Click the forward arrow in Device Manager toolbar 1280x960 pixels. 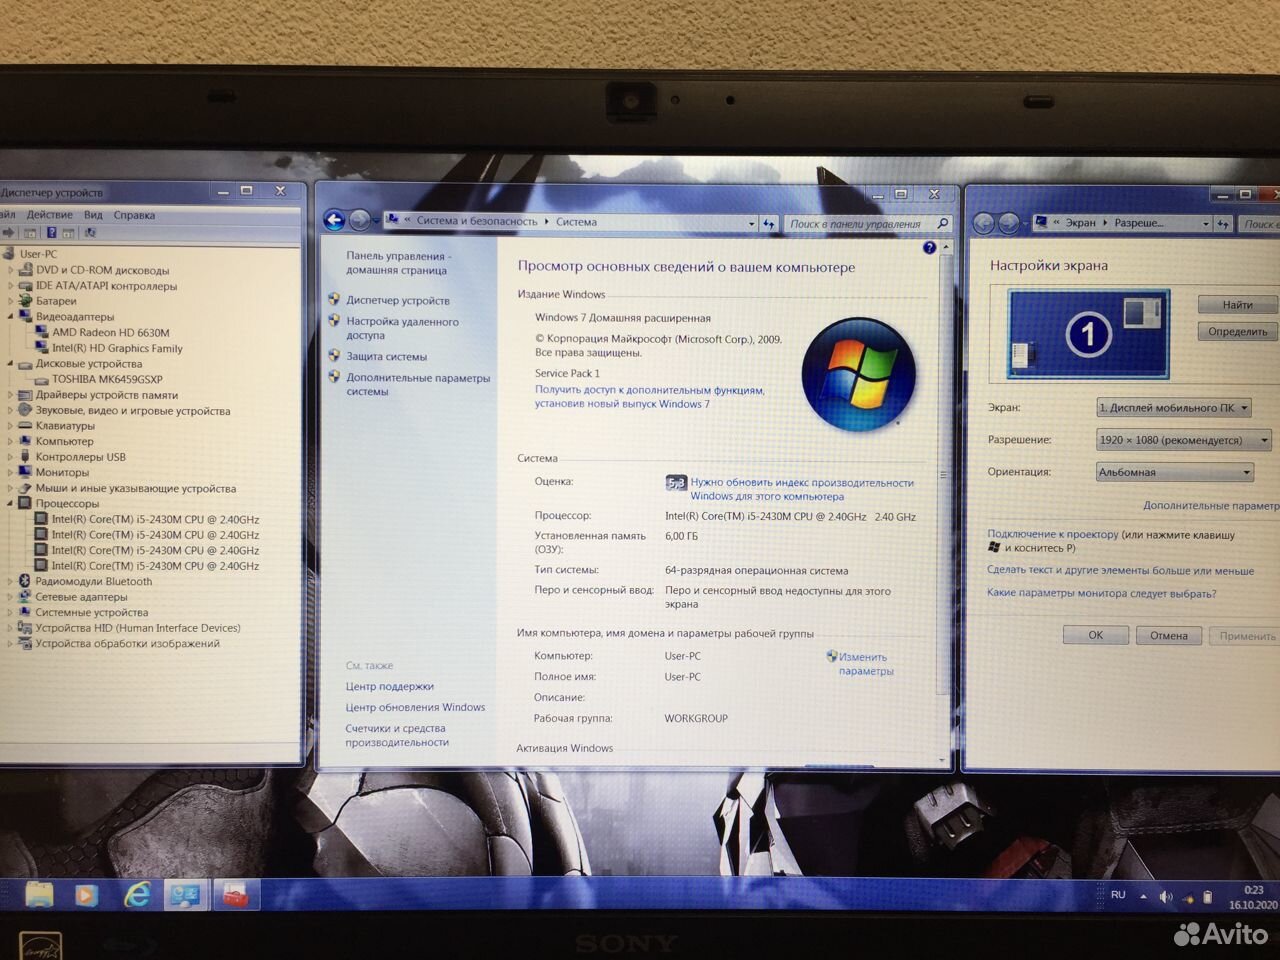[x=9, y=233]
